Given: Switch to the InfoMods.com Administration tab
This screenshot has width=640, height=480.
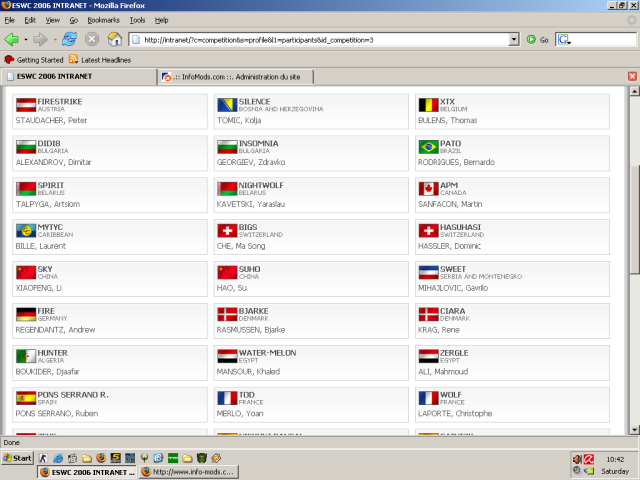Looking at the screenshot, I should point(236,77).
